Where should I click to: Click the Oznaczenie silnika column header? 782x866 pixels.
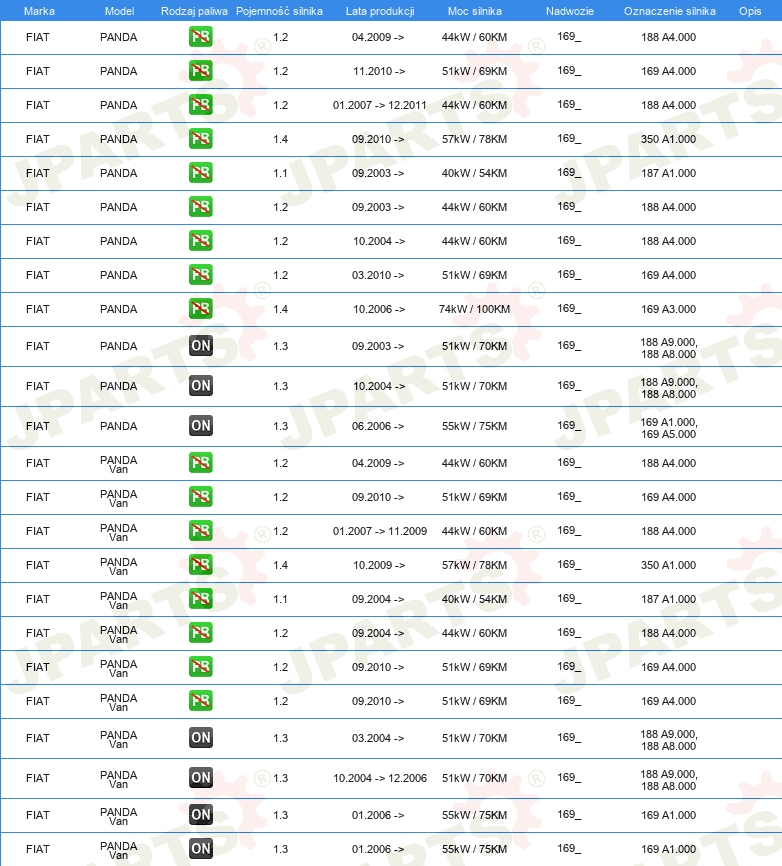(x=669, y=11)
